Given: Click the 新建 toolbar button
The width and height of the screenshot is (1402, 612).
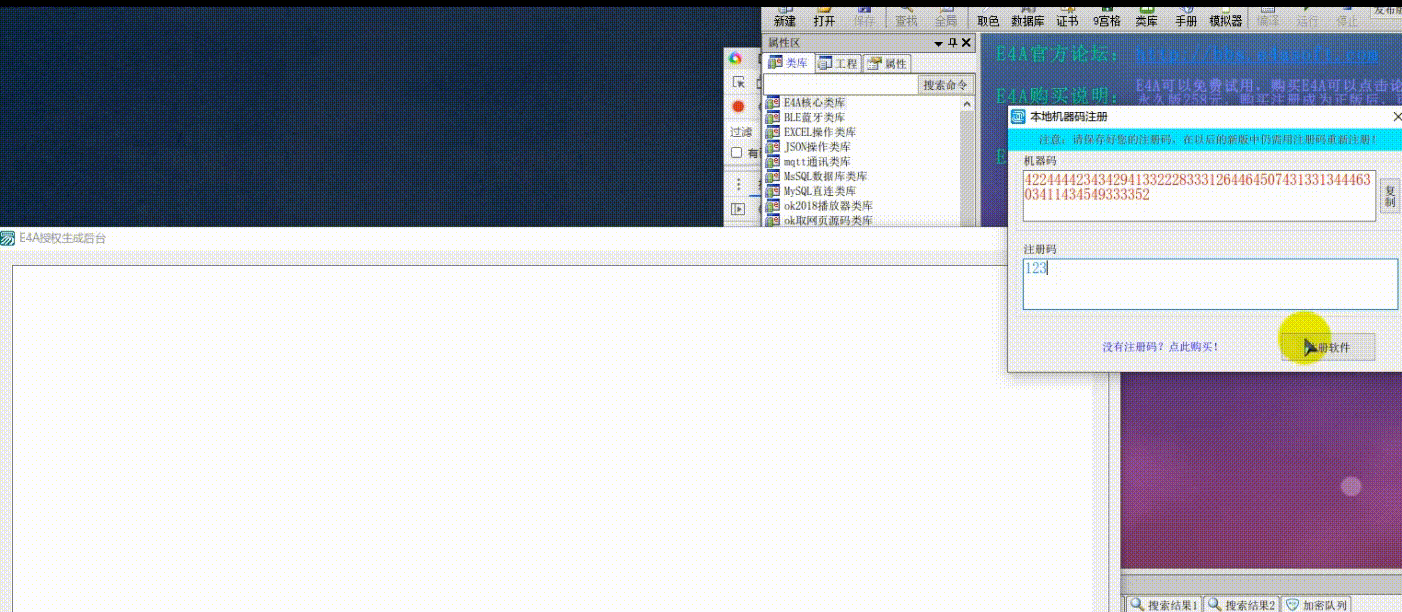Looking at the screenshot, I should 785,15.
